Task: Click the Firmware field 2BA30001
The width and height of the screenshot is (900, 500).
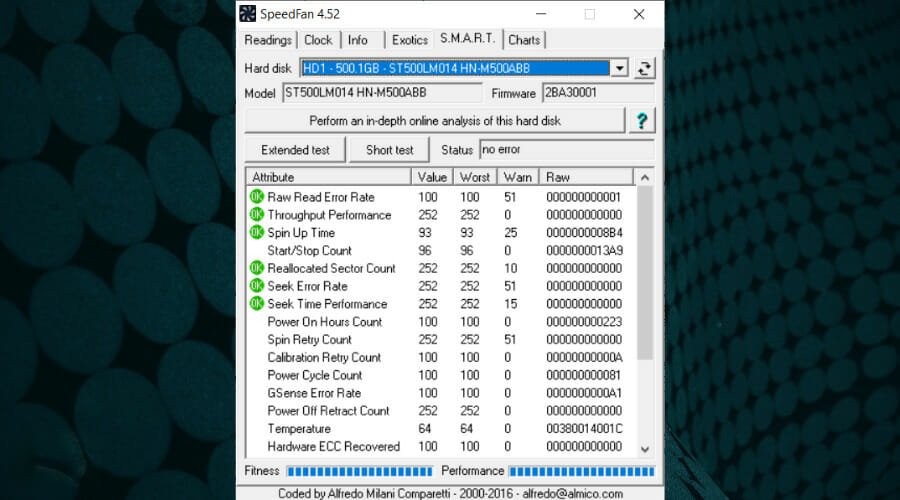Action: (x=598, y=92)
